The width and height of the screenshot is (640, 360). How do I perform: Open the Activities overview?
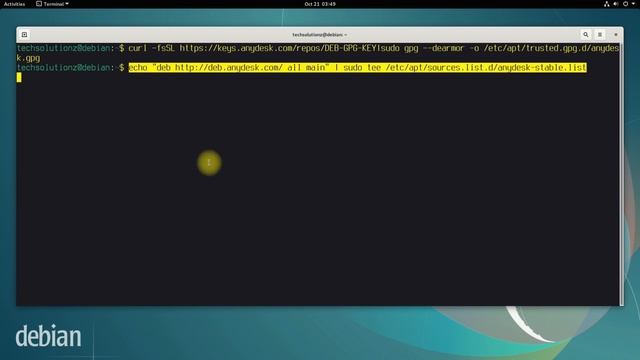coord(14,4)
